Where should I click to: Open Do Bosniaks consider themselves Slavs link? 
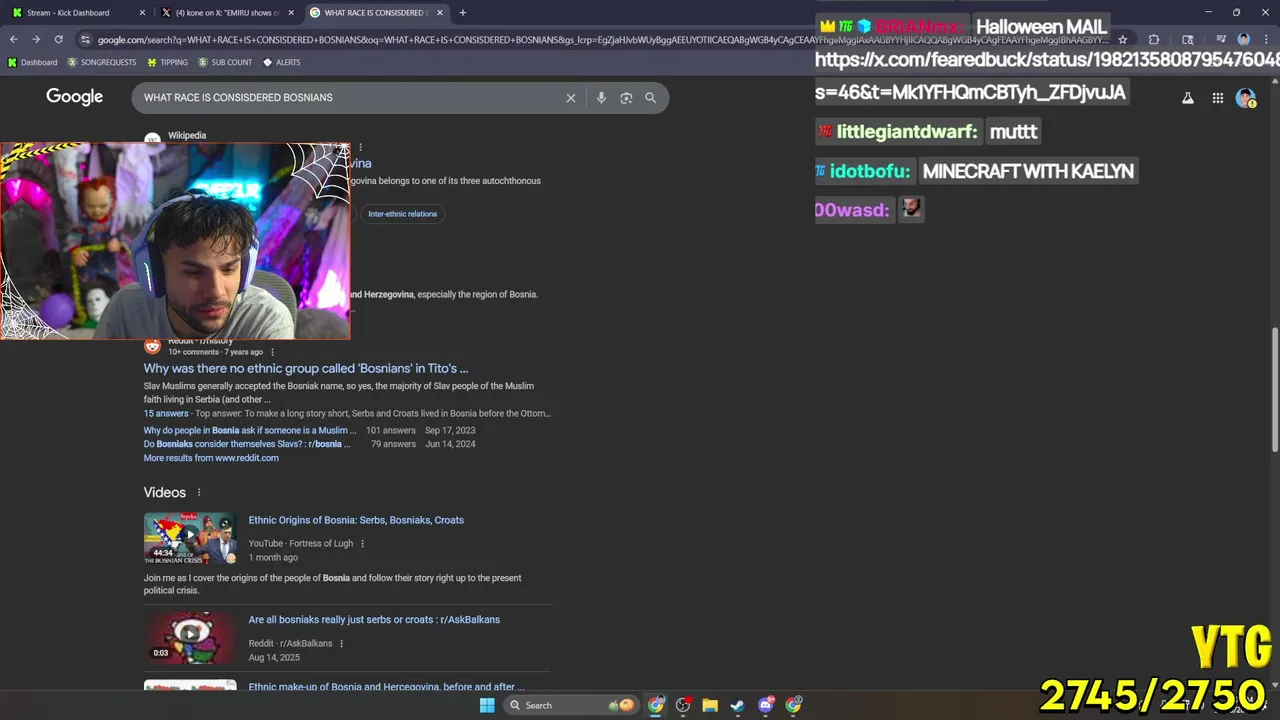246,444
